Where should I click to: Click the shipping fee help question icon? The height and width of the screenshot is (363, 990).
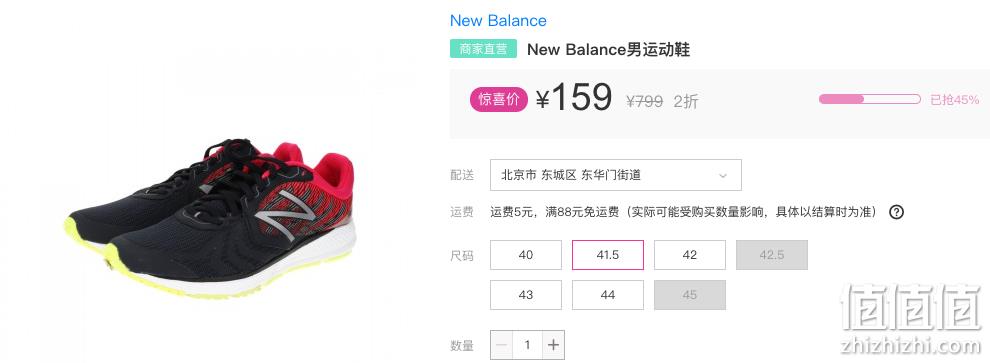(x=896, y=212)
